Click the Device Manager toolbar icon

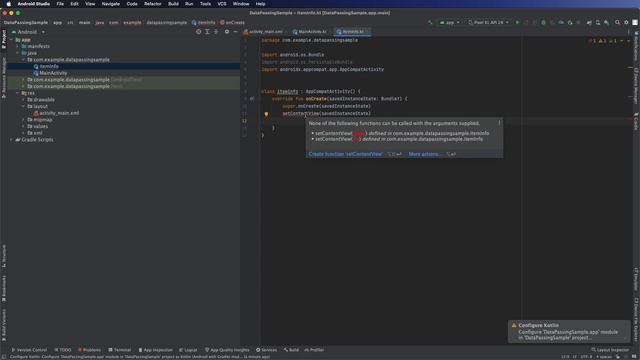(x=598, y=22)
